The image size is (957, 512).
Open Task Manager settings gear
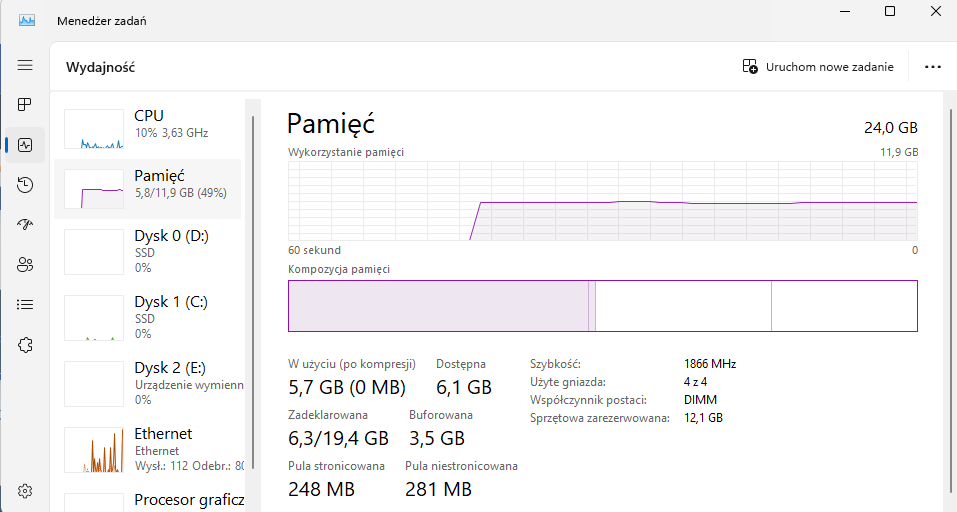pyautogui.click(x=25, y=491)
